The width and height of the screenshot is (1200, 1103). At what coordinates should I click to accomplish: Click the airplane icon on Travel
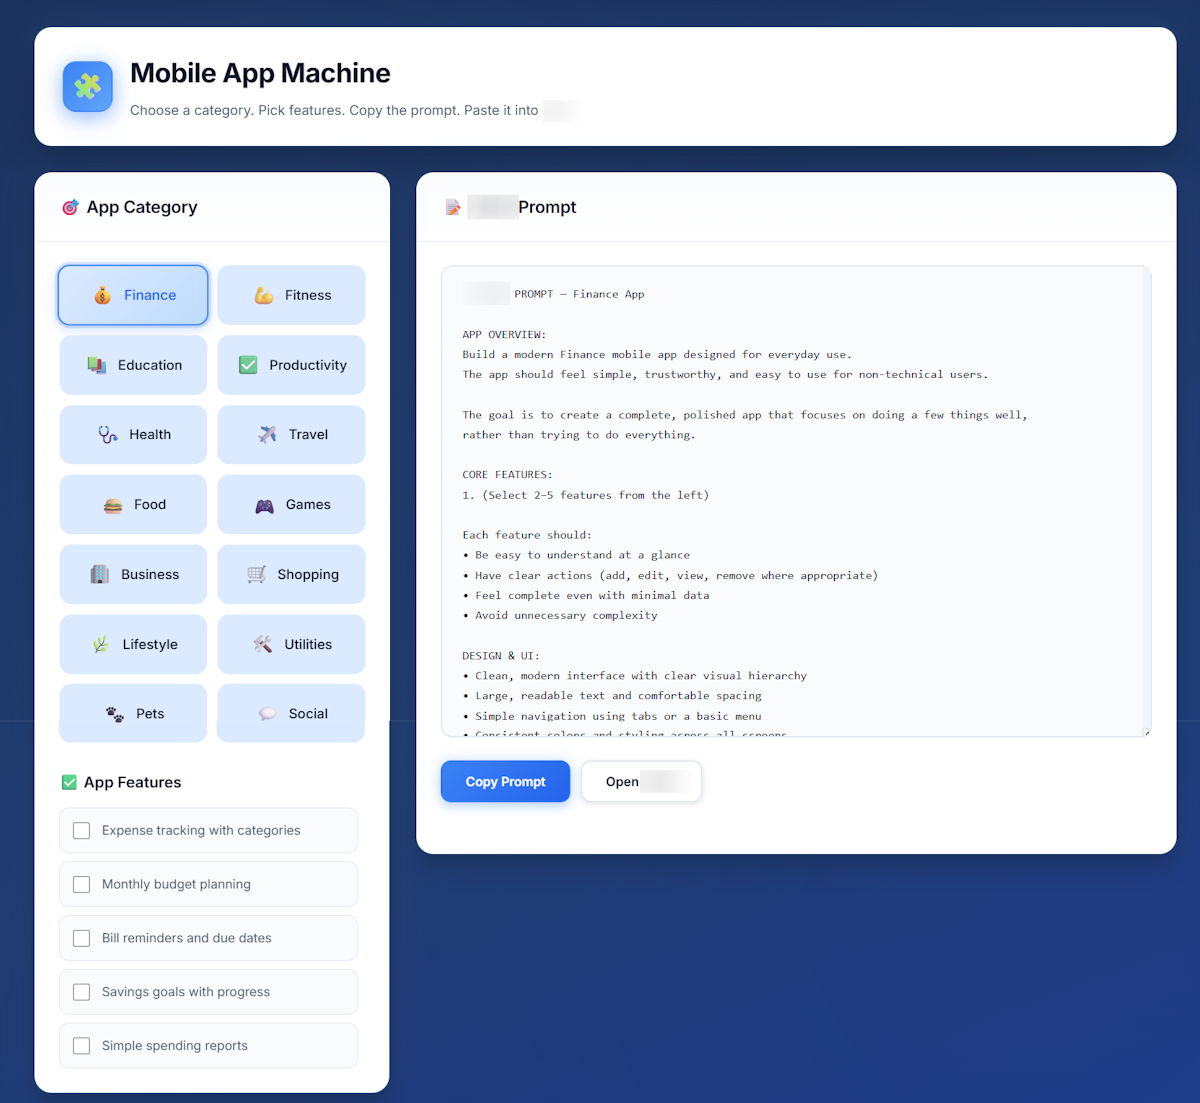point(267,434)
